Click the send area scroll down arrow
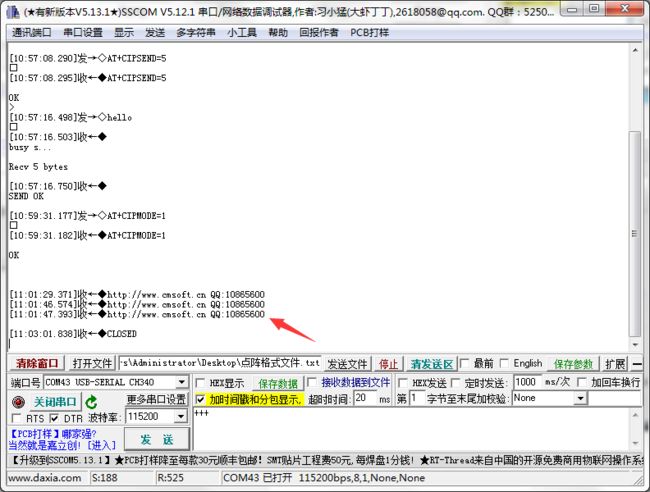 click(x=635, y=444)
